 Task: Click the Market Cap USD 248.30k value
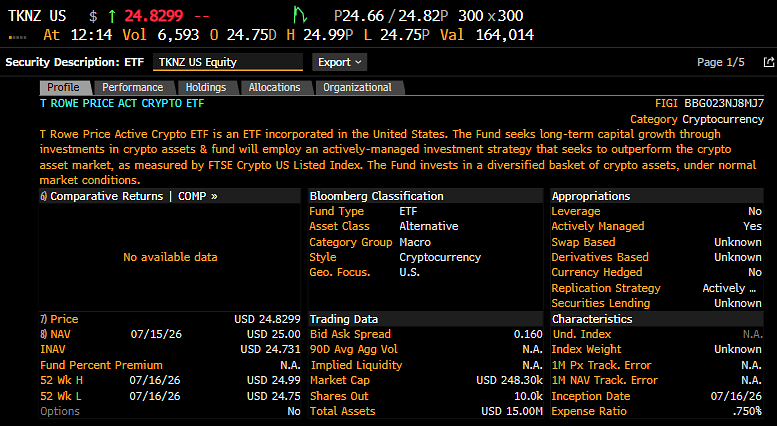point(509,380)
